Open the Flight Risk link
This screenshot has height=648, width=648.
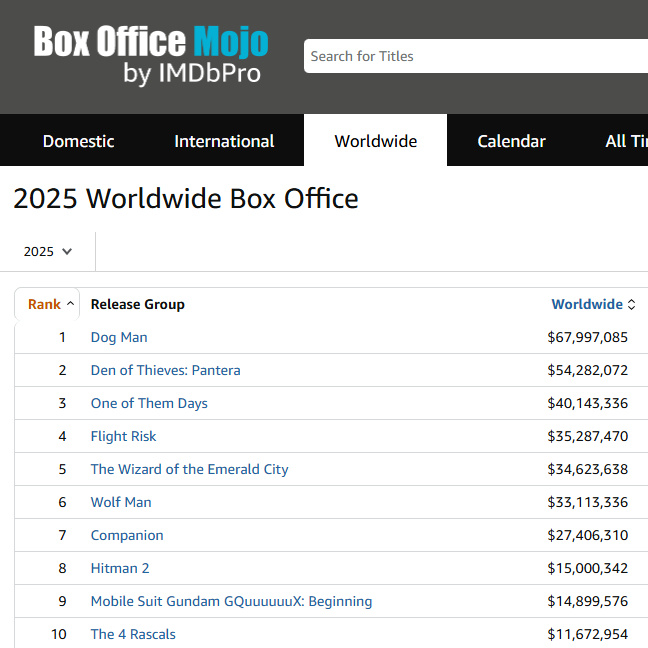click(123, 436)
